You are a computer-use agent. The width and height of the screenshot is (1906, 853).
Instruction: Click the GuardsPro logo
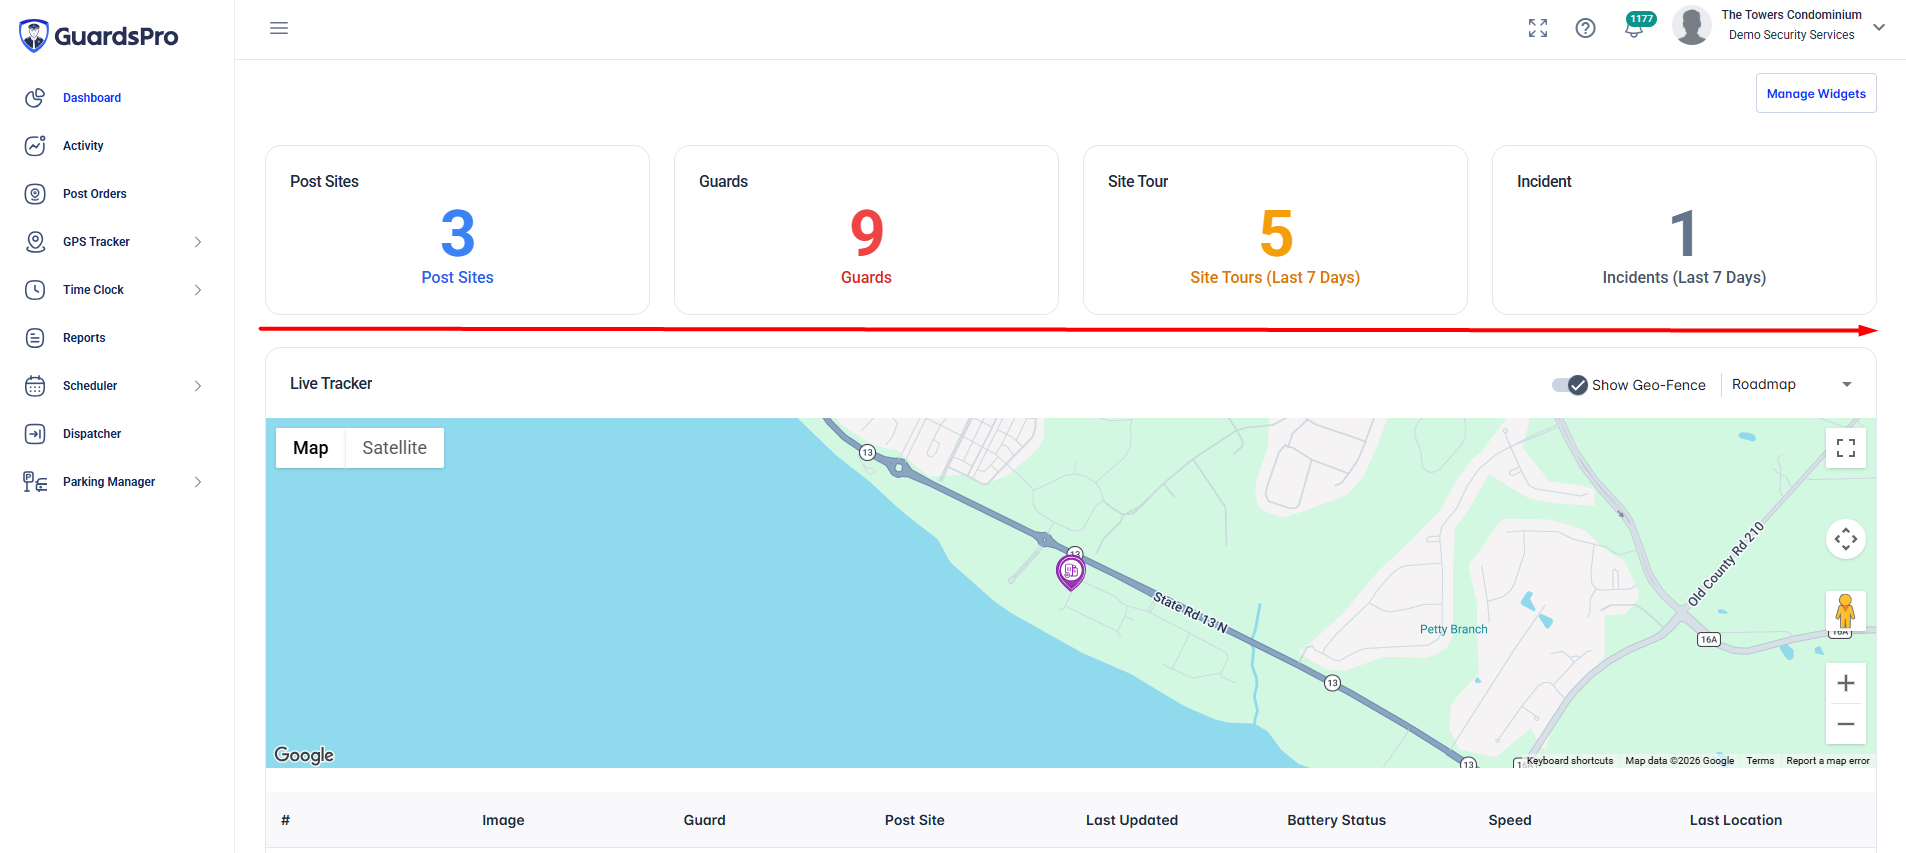coord(98,36)
